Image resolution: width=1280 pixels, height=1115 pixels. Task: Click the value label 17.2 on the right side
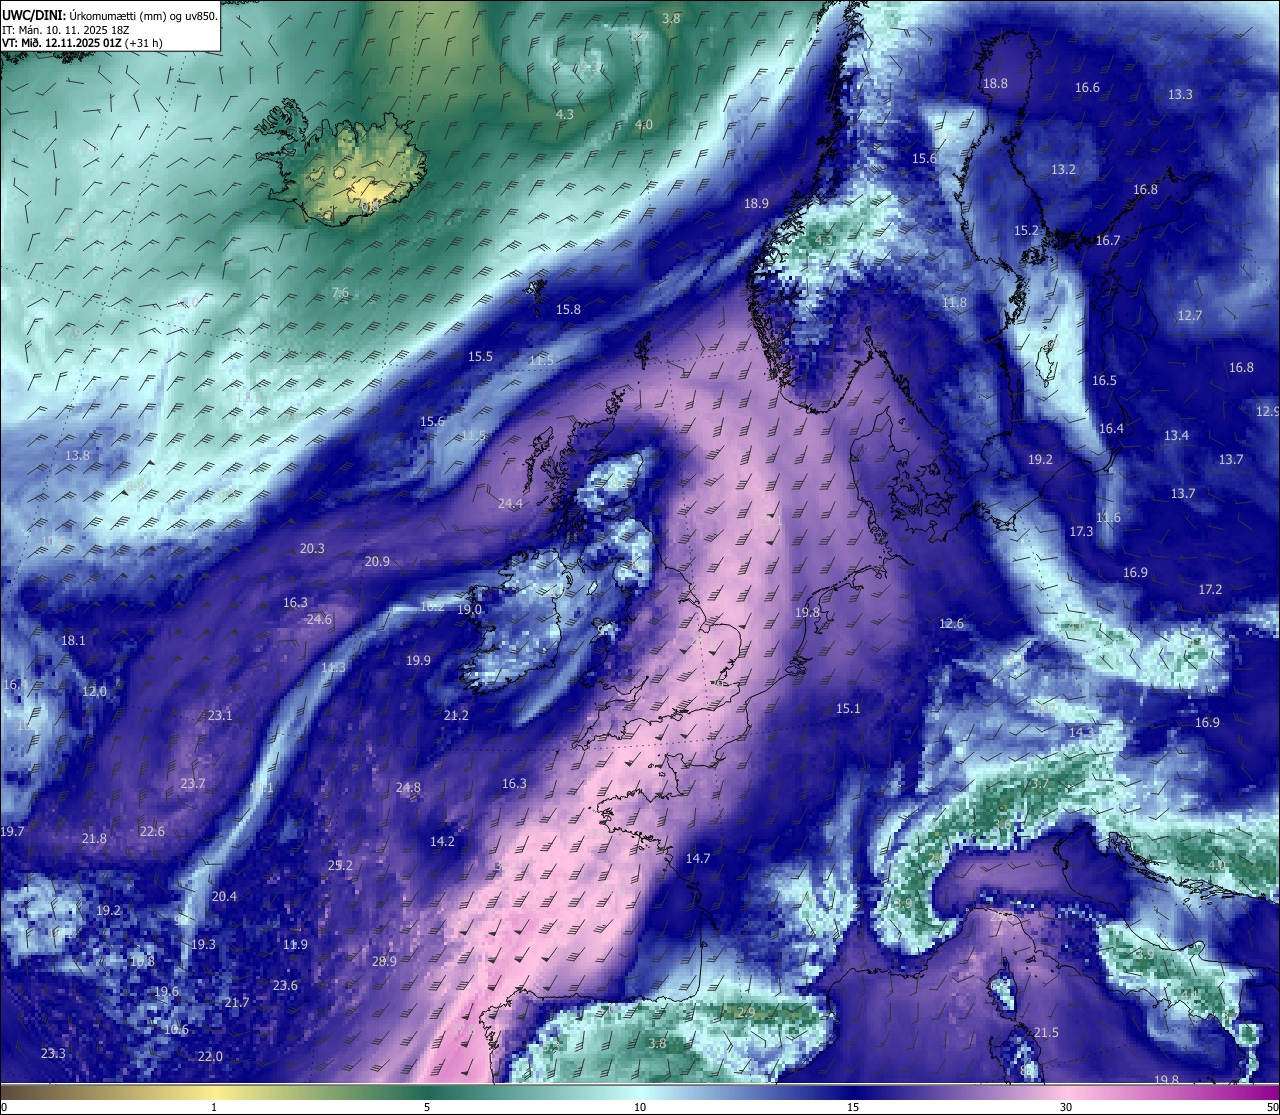[1210, 590]
